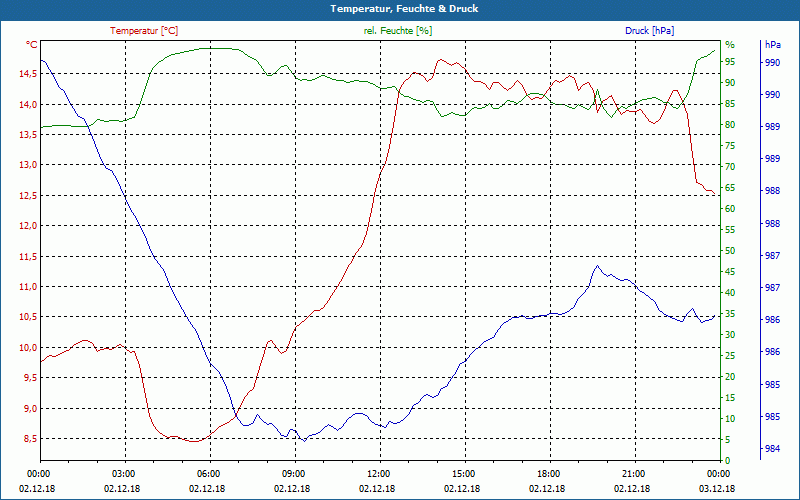Click the red "°C" axis unit label
800x500 pixels.
32,45
